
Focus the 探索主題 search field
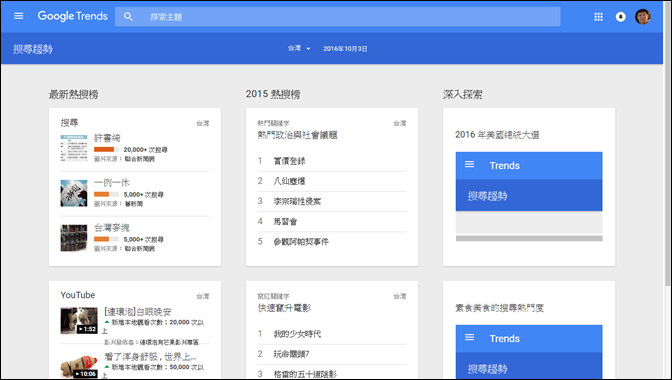point(337,17)
